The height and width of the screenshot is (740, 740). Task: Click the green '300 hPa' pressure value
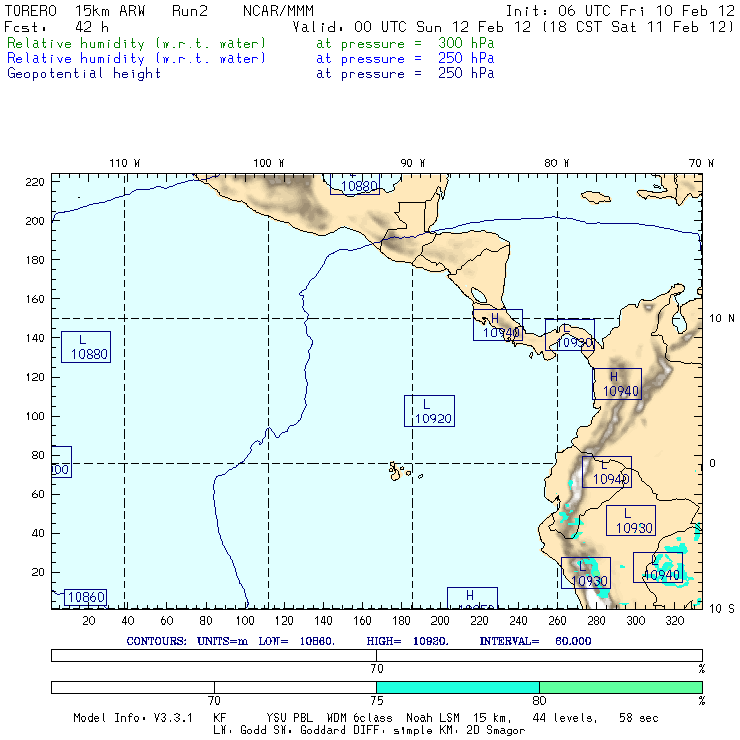click(x=466, y=43)
